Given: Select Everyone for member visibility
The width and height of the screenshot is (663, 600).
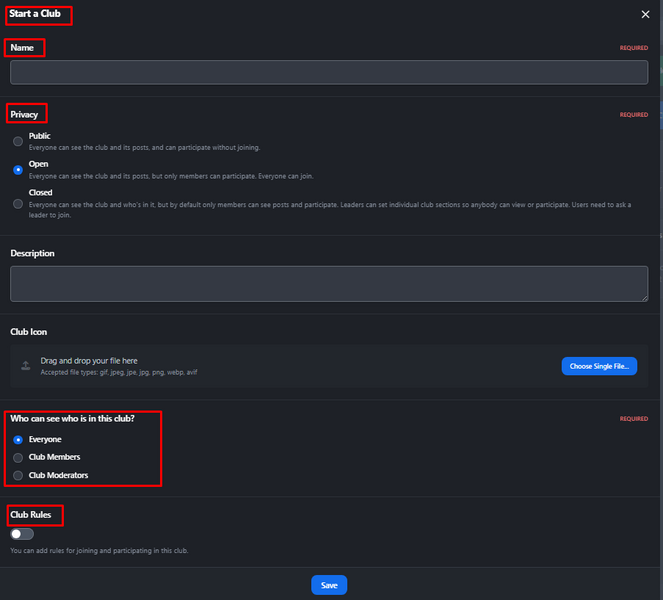Looking at the screenshot, I should coord(18,440).
